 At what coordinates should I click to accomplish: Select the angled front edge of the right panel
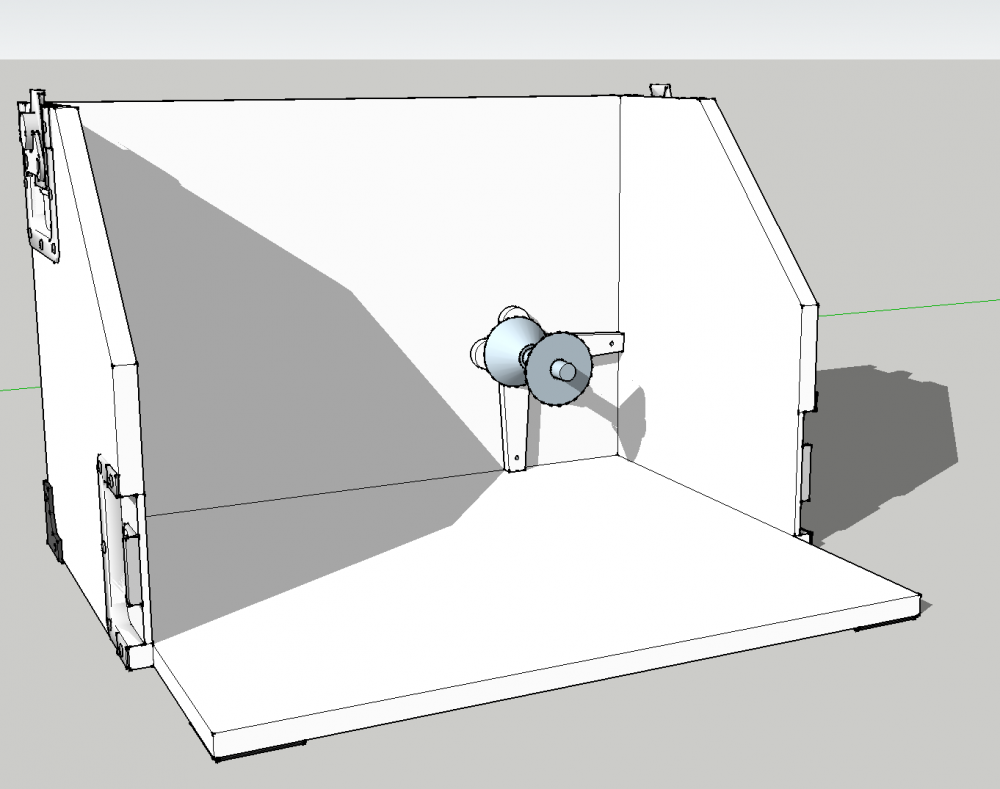pyautogui.click(x=759, y=201)
